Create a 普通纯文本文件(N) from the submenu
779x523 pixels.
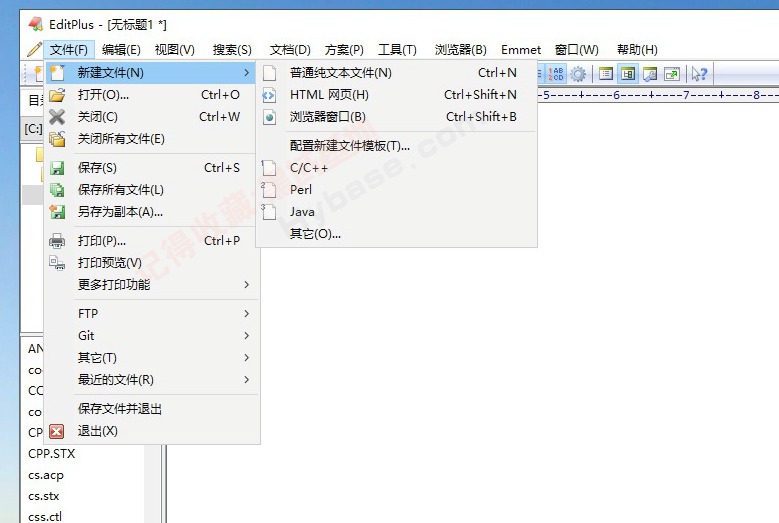396,73
